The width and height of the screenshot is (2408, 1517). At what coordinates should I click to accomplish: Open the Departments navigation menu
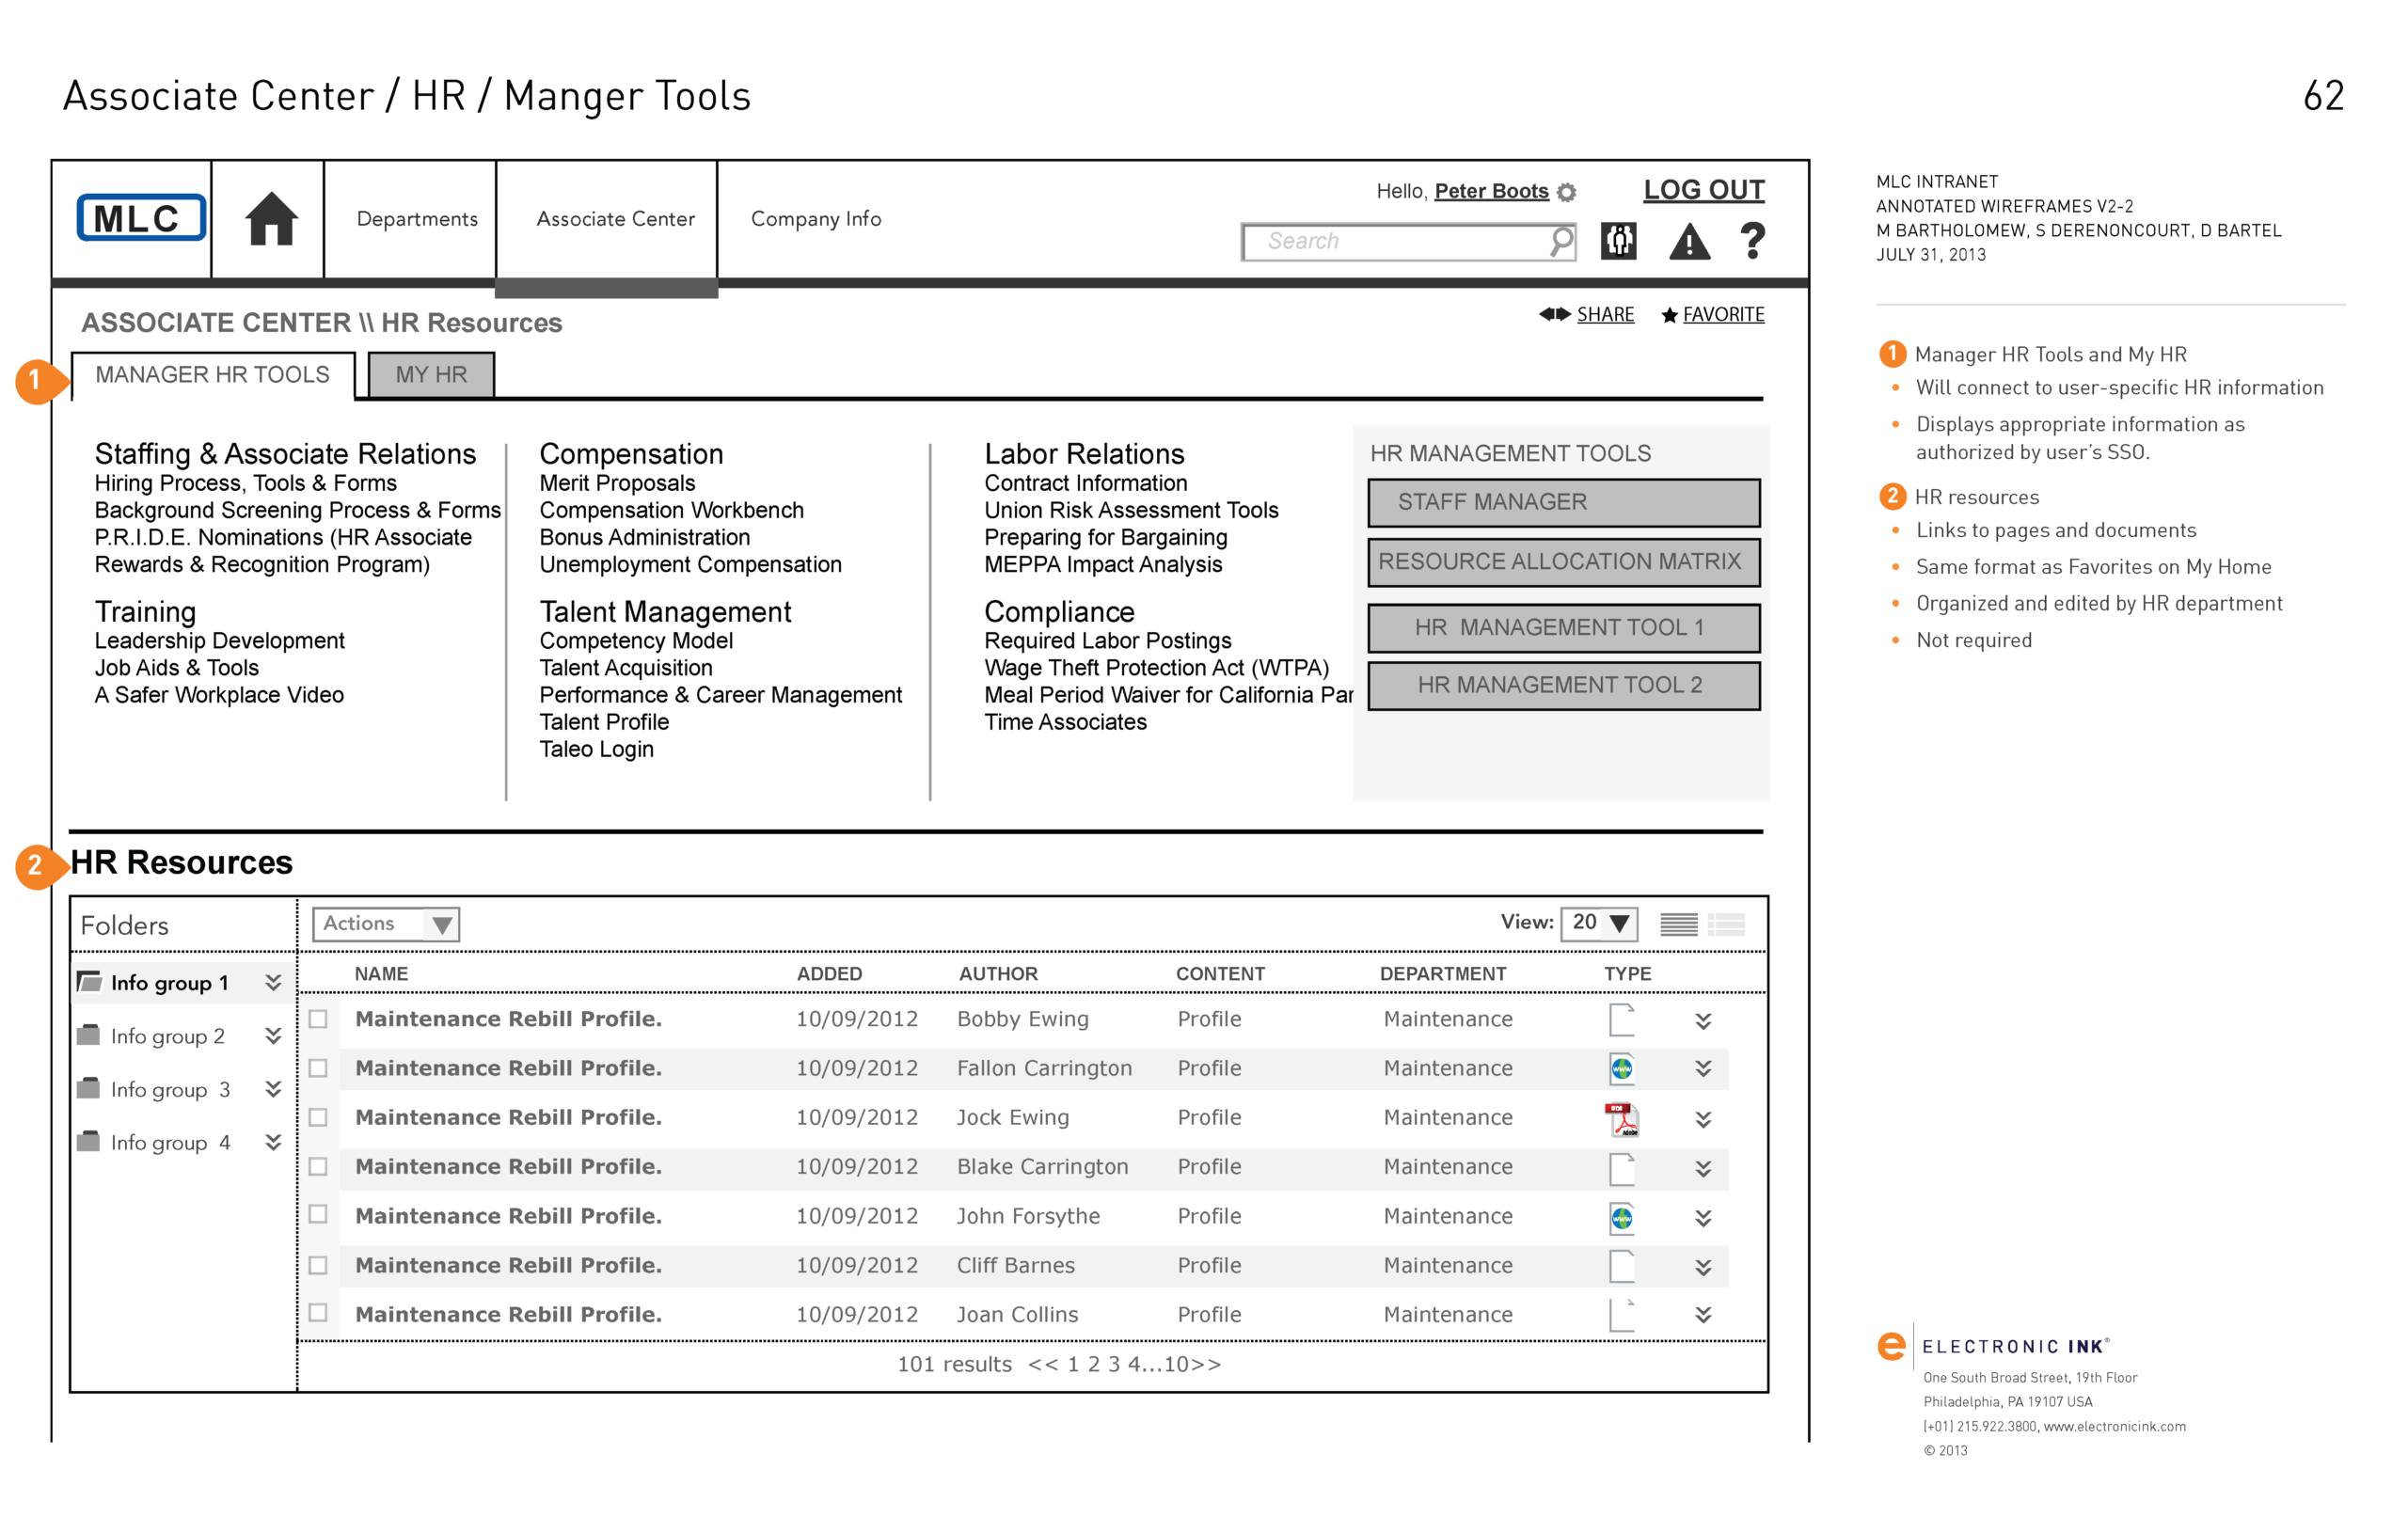(x=417, y=219)
